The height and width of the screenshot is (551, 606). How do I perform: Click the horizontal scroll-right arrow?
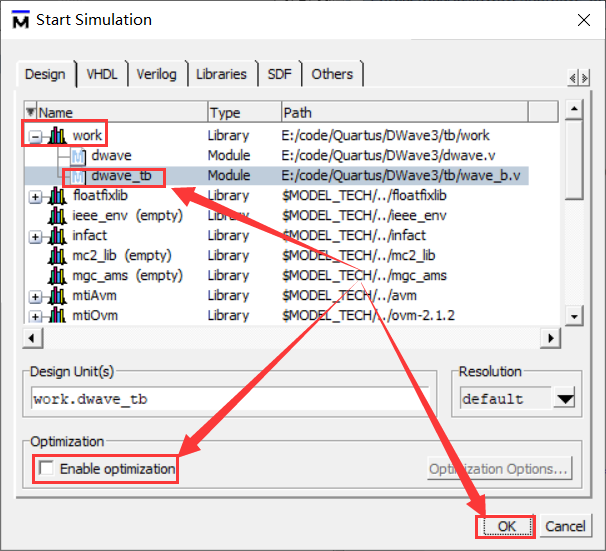(551, 338)
